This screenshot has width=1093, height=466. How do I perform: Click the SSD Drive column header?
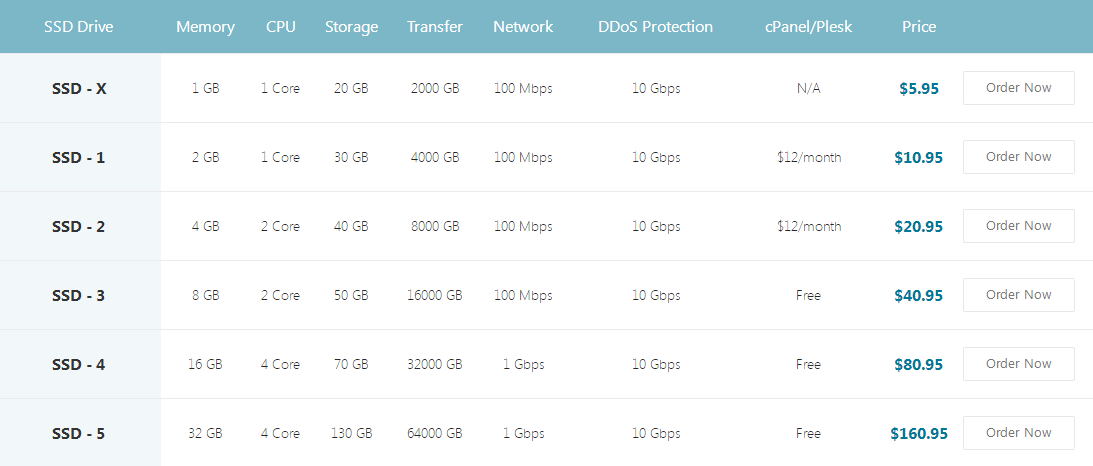79,27
